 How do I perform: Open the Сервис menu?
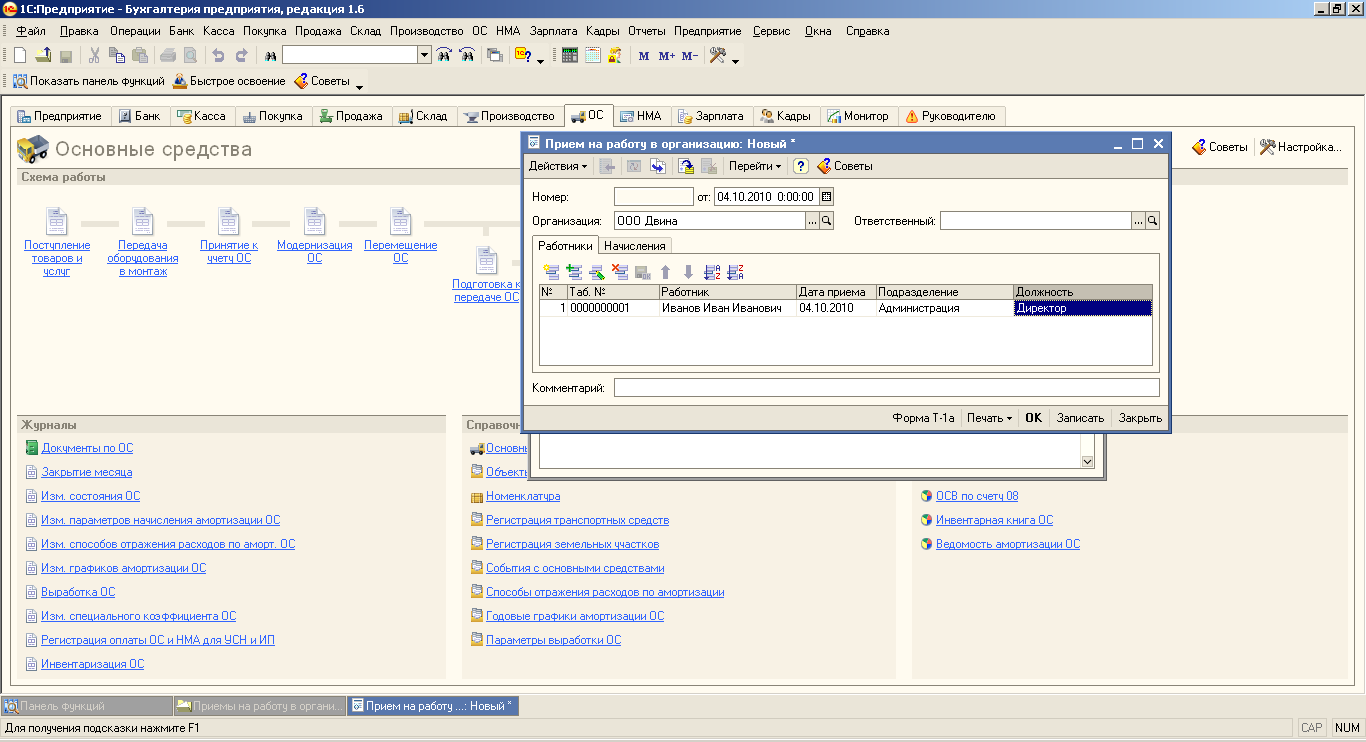click(x=771, y=31)
